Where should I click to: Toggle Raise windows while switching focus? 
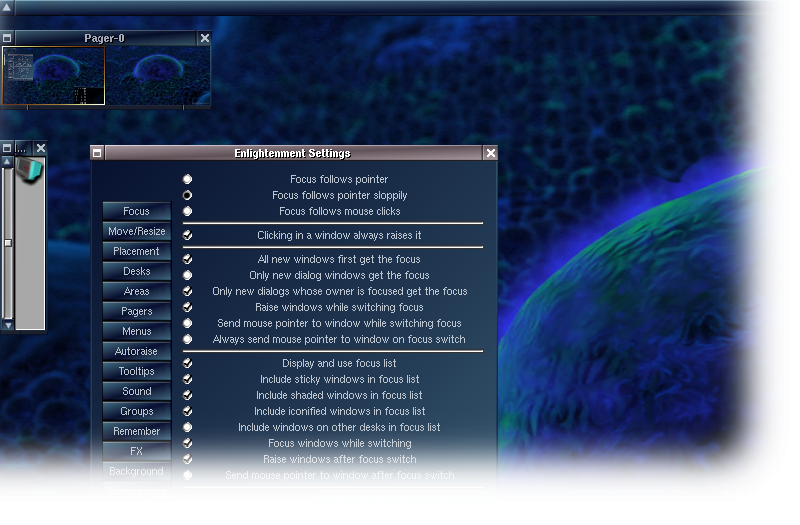click(x=188, y=307)
